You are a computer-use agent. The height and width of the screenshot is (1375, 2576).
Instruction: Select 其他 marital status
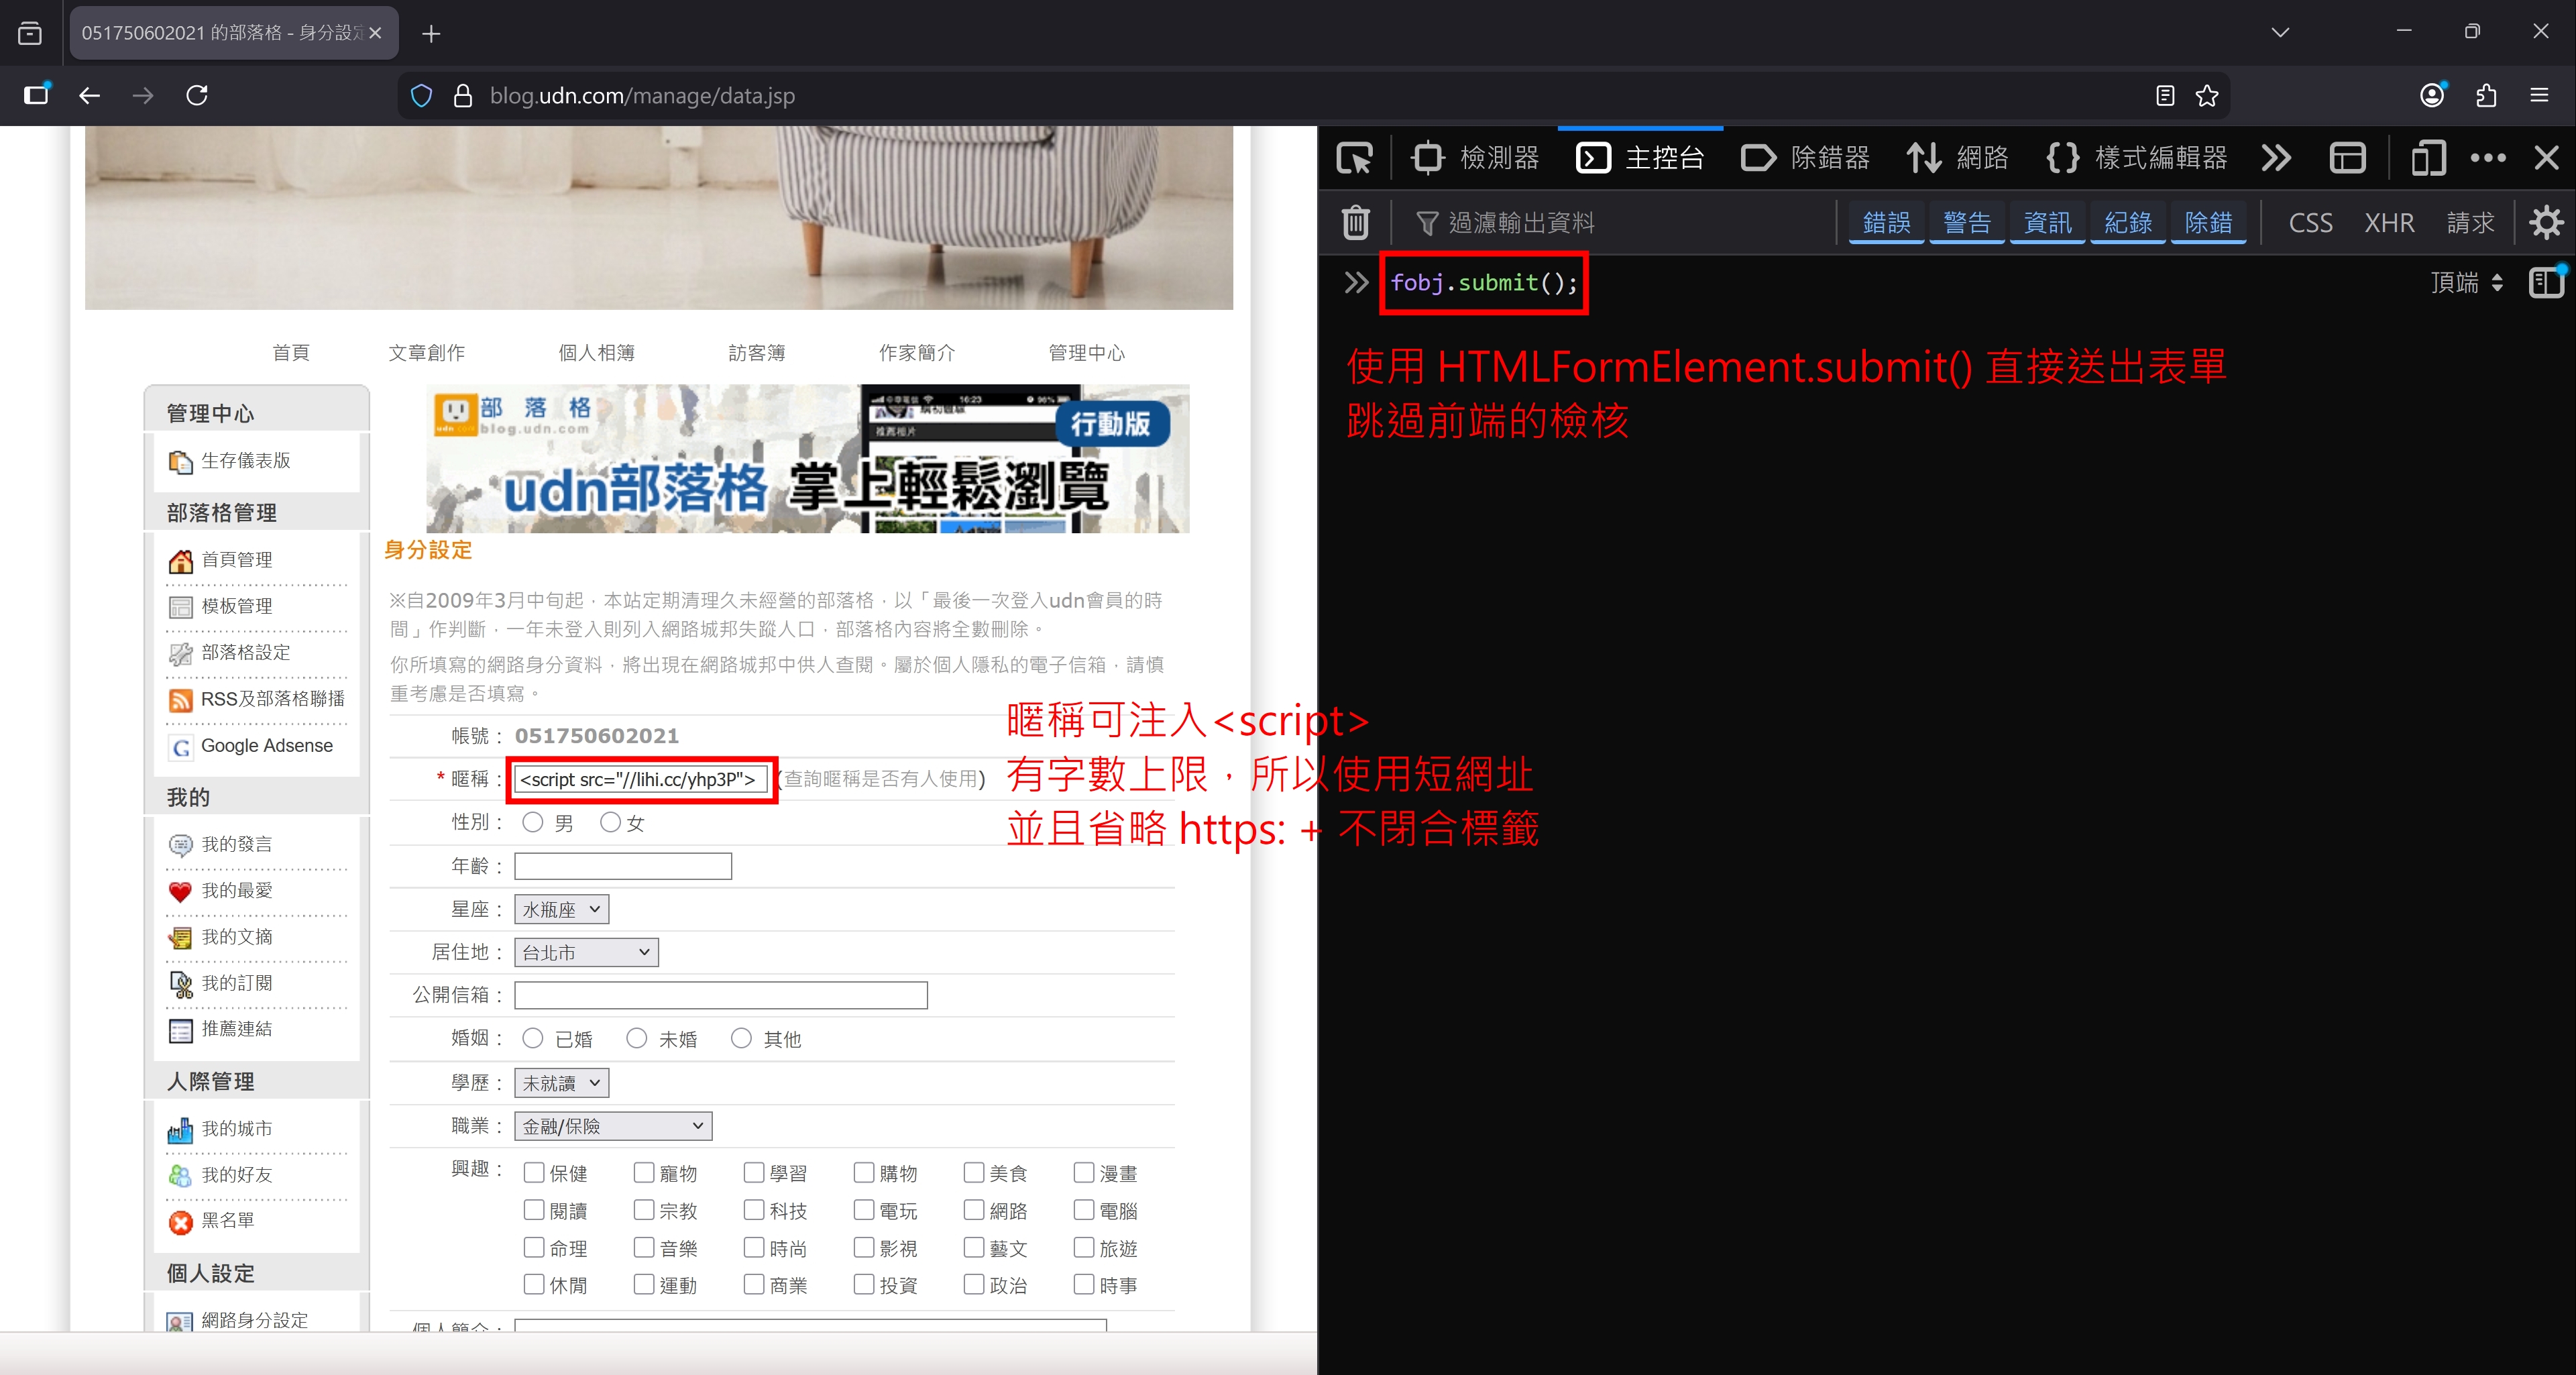point(741,1039)
